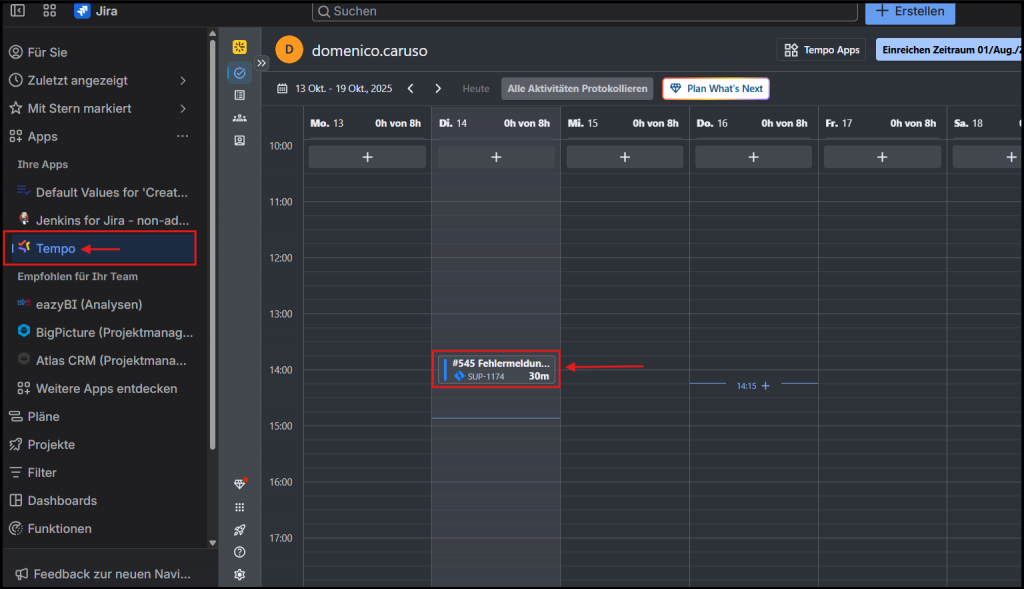
Task: Expand the Zuletzt angezeigt submenu
Action: [x=183, y=80]
